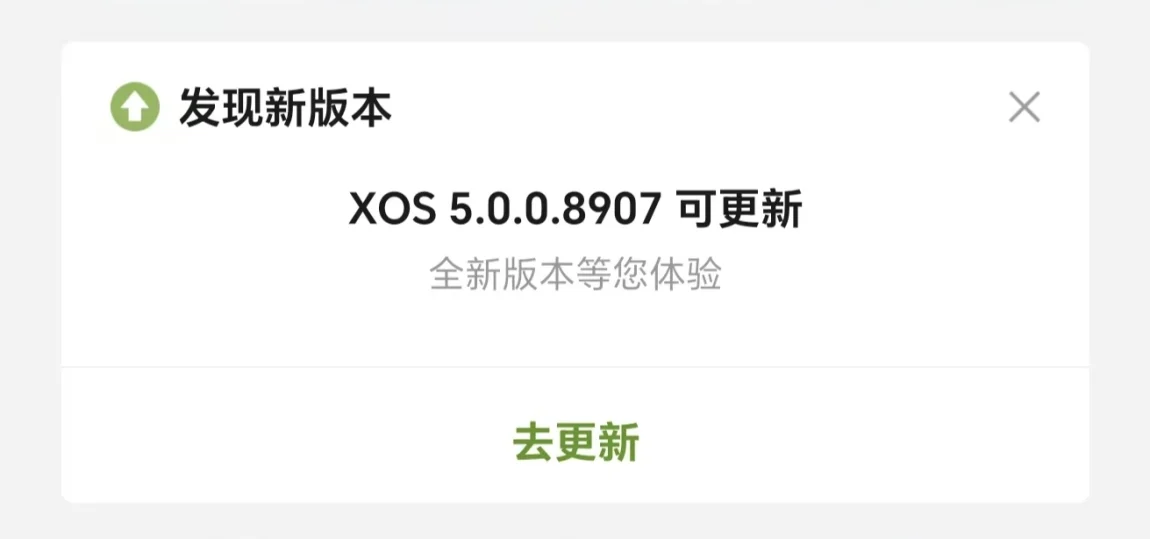Close the update dialog with X
This screenshot has width=1150, height=539.
[x=1024, y=107]
